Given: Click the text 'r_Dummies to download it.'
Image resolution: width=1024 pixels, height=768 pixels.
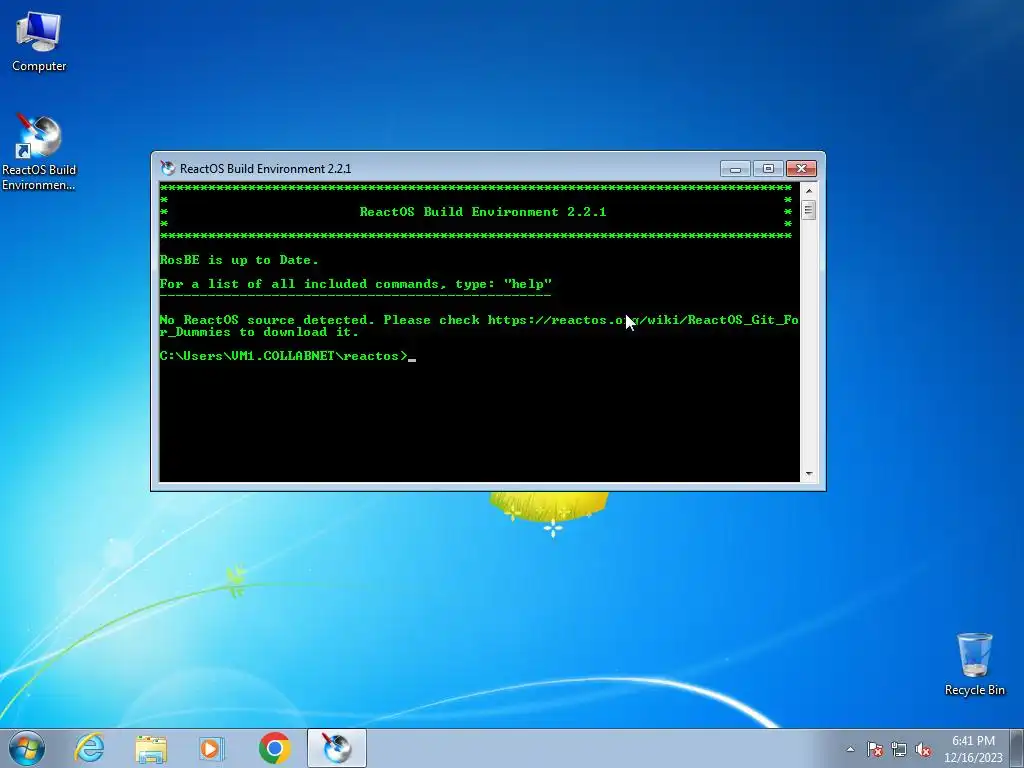Looking at the screenshot, I should 259,332.
